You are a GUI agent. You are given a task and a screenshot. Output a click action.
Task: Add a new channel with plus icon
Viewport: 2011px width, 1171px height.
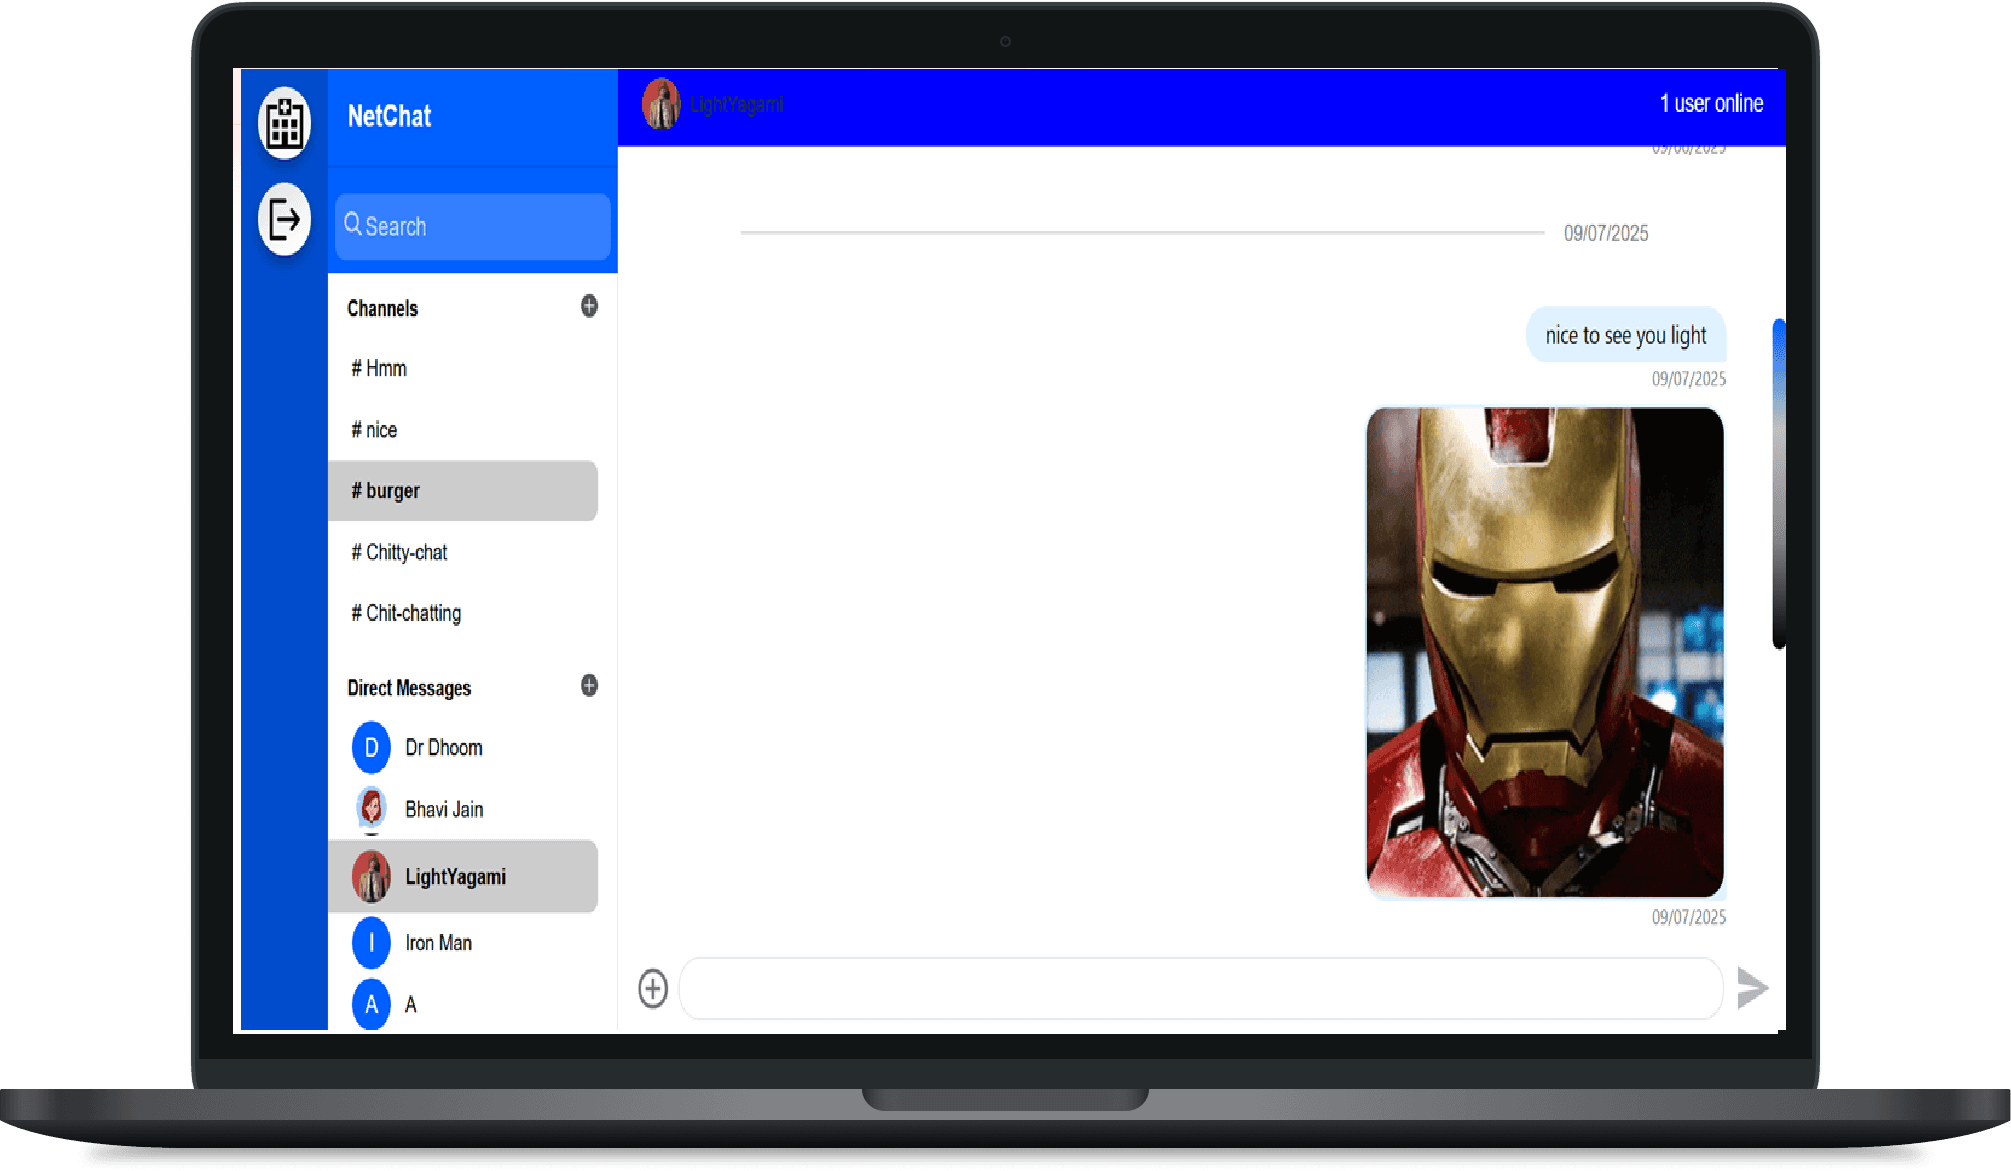(589, 306)
